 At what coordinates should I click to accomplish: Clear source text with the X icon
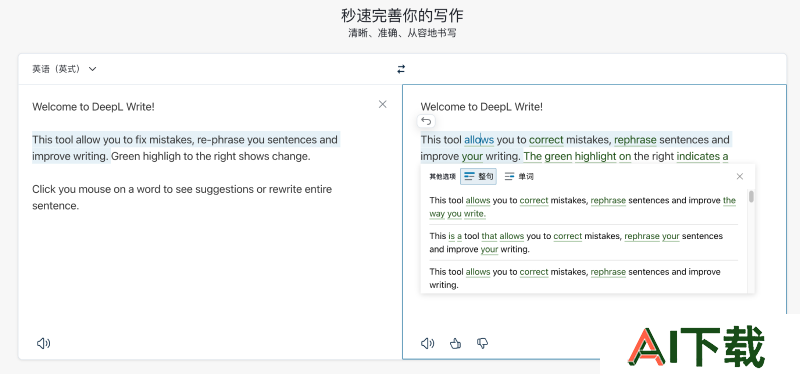(383, 104)
